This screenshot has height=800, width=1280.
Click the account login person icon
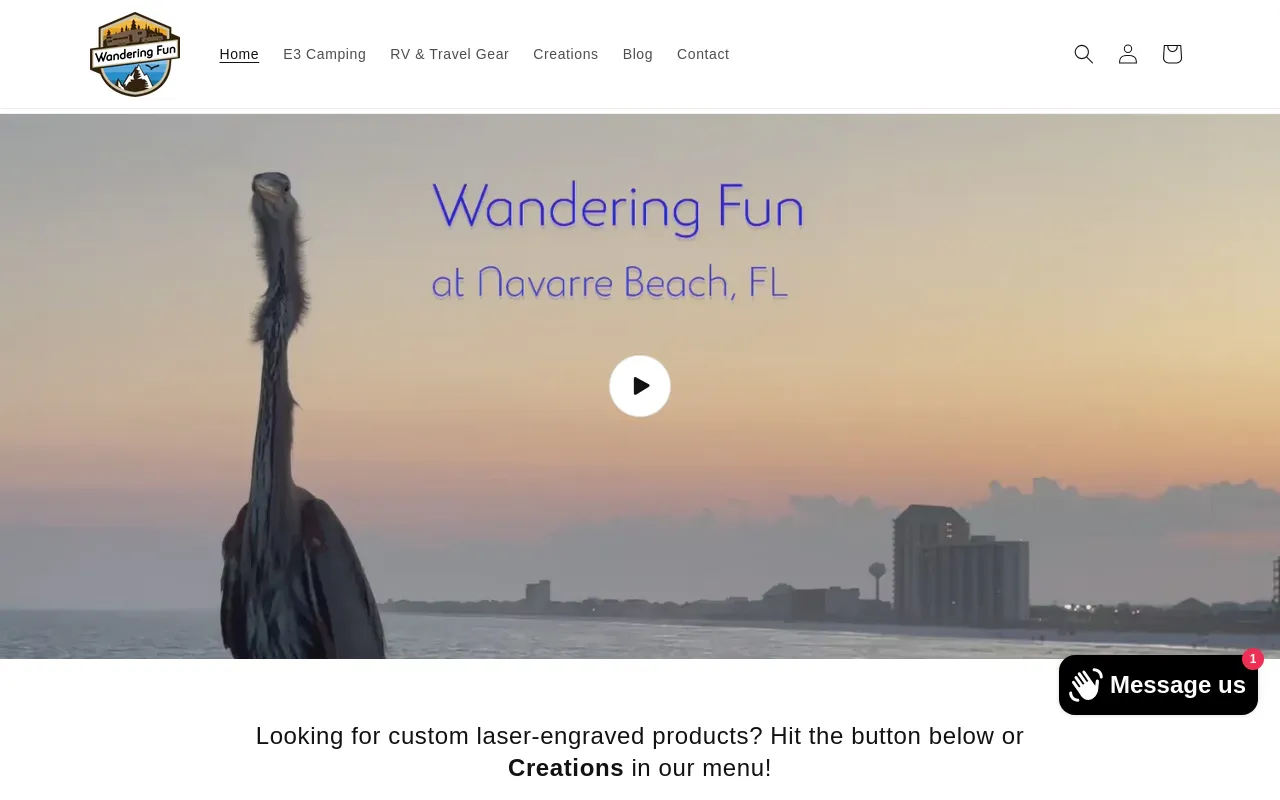coord(1128,54)
